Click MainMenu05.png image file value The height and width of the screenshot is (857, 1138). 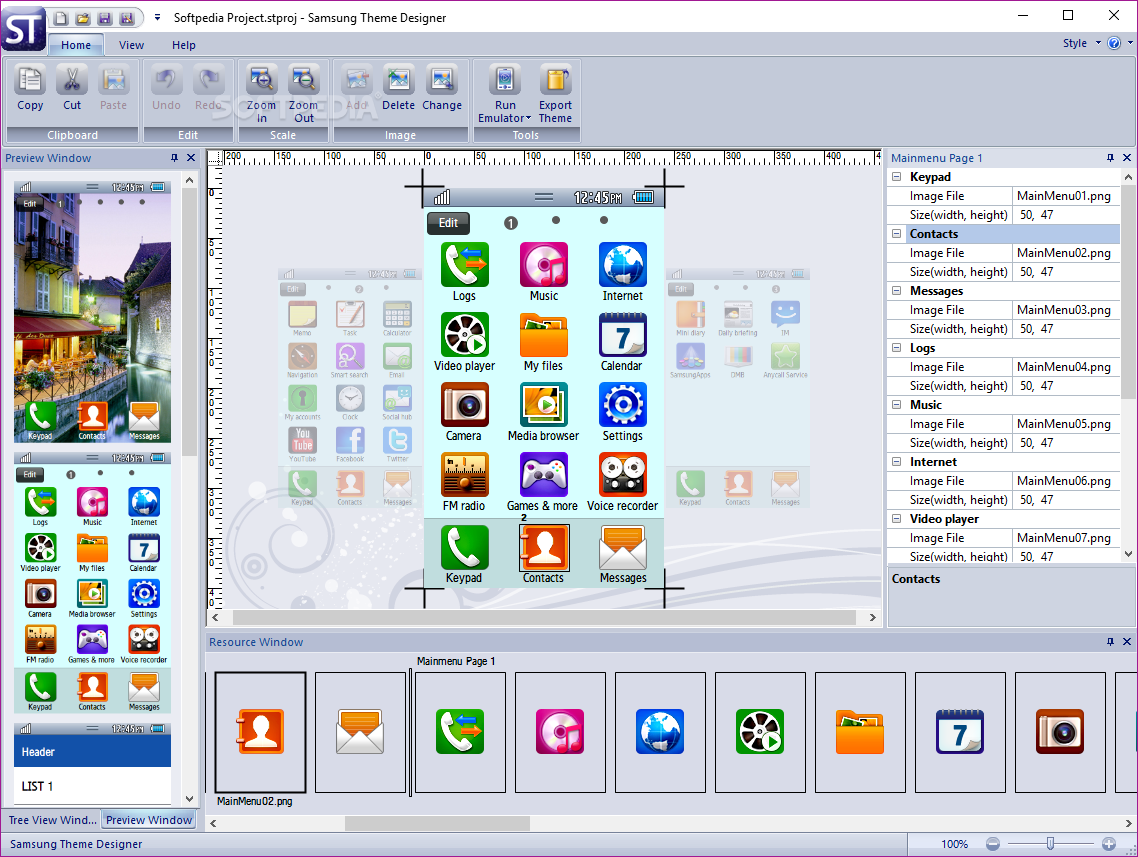(x=1065, y=423)
